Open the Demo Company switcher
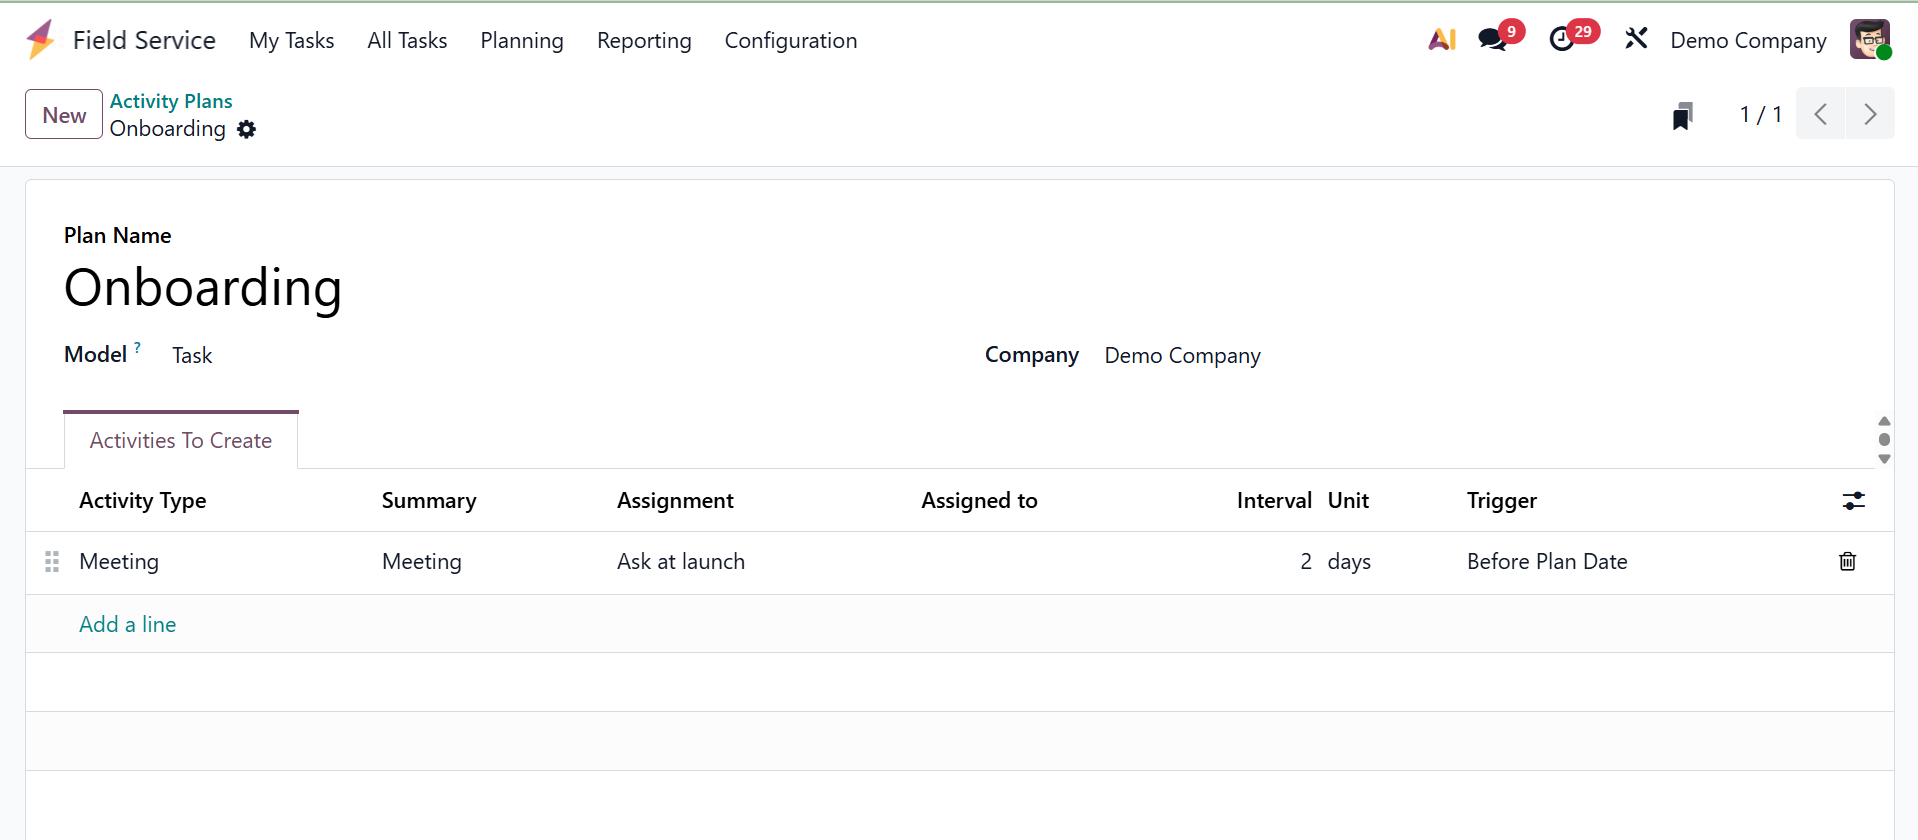The height and width of the screenshot is (840, 1918). tap(1748, 41)
